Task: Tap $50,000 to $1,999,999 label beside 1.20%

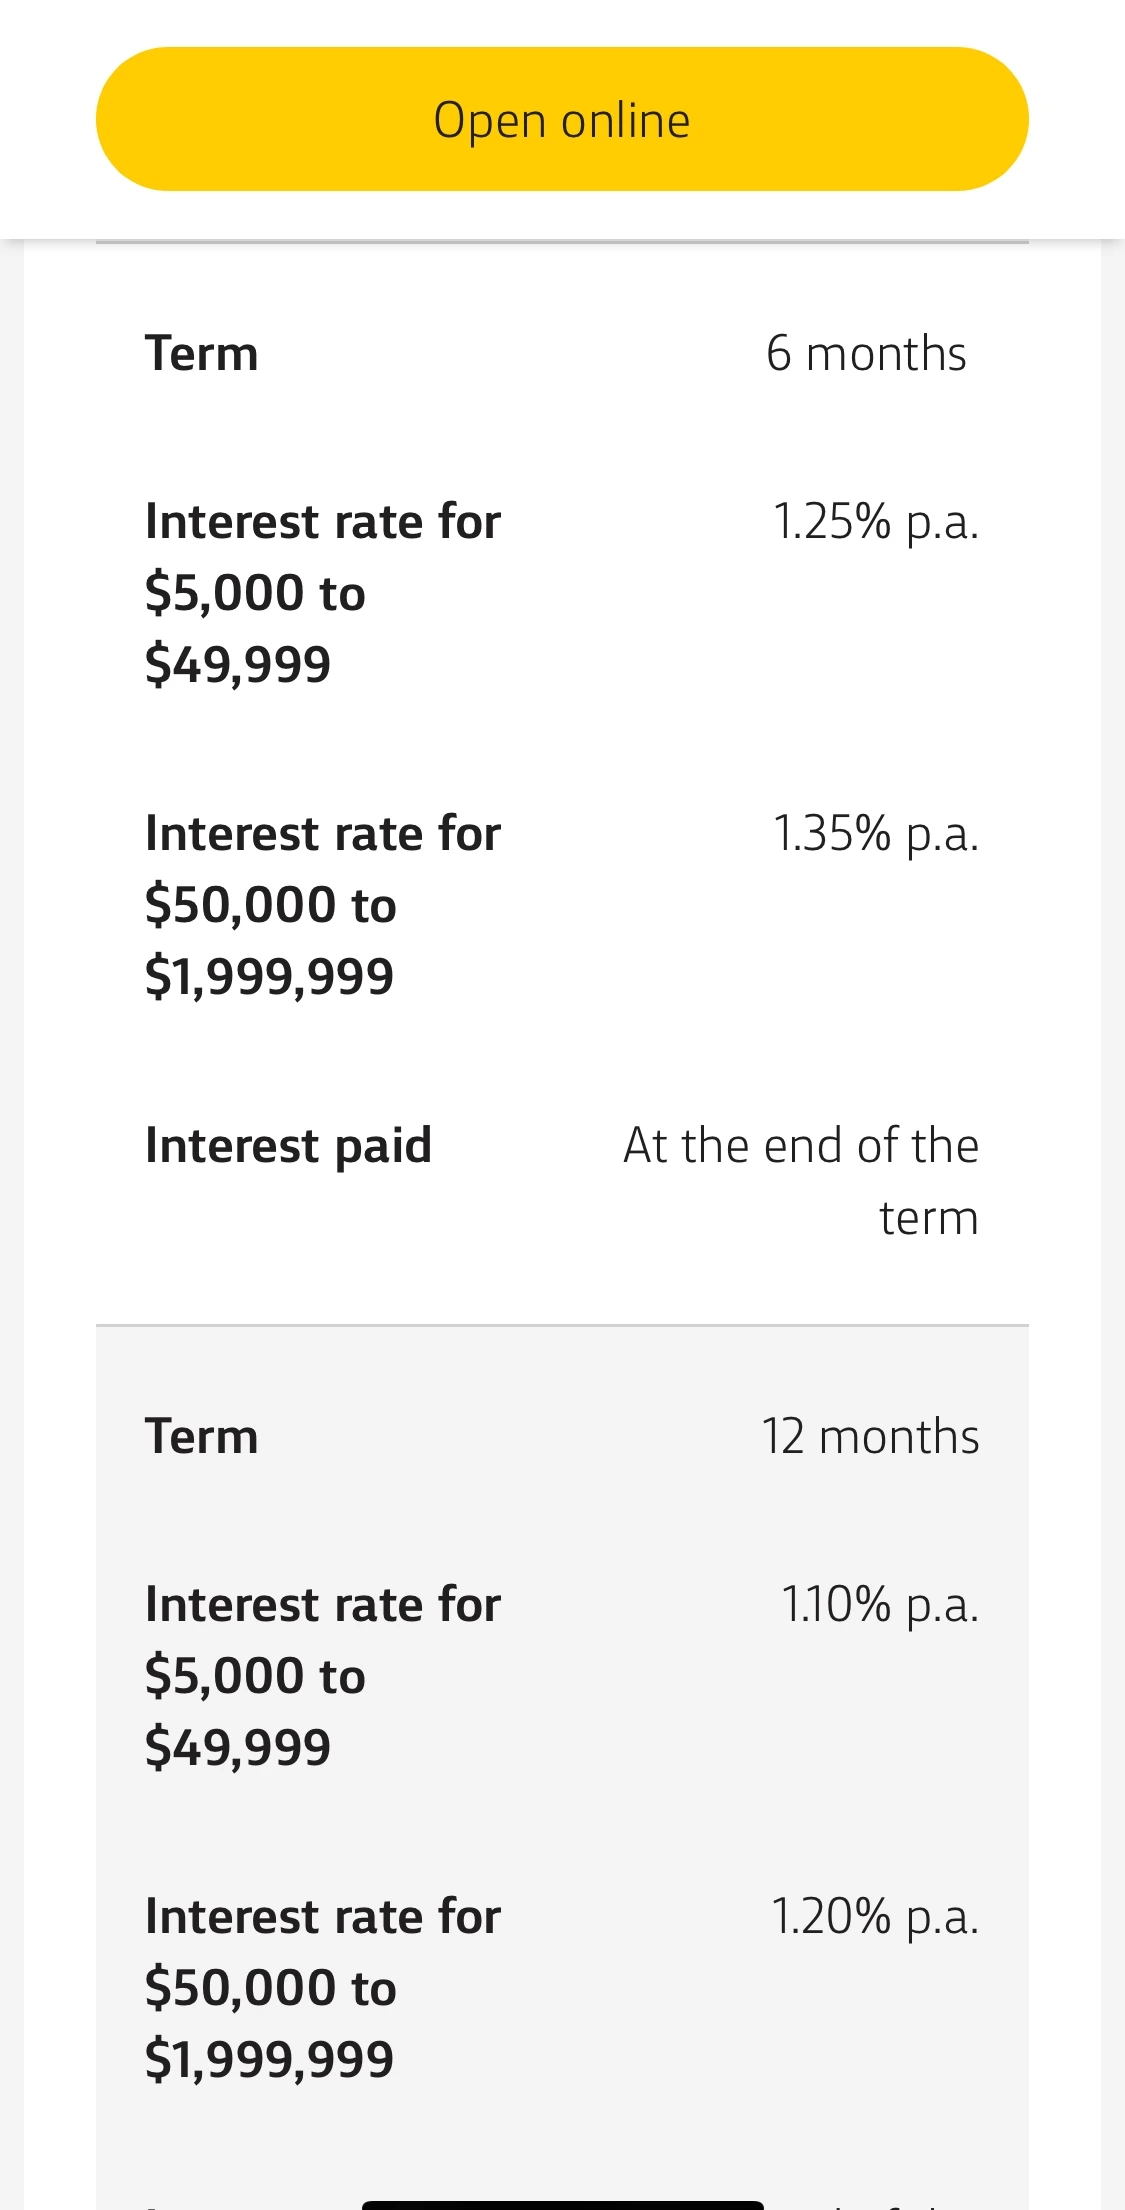Action: (x=322, y=1988)
